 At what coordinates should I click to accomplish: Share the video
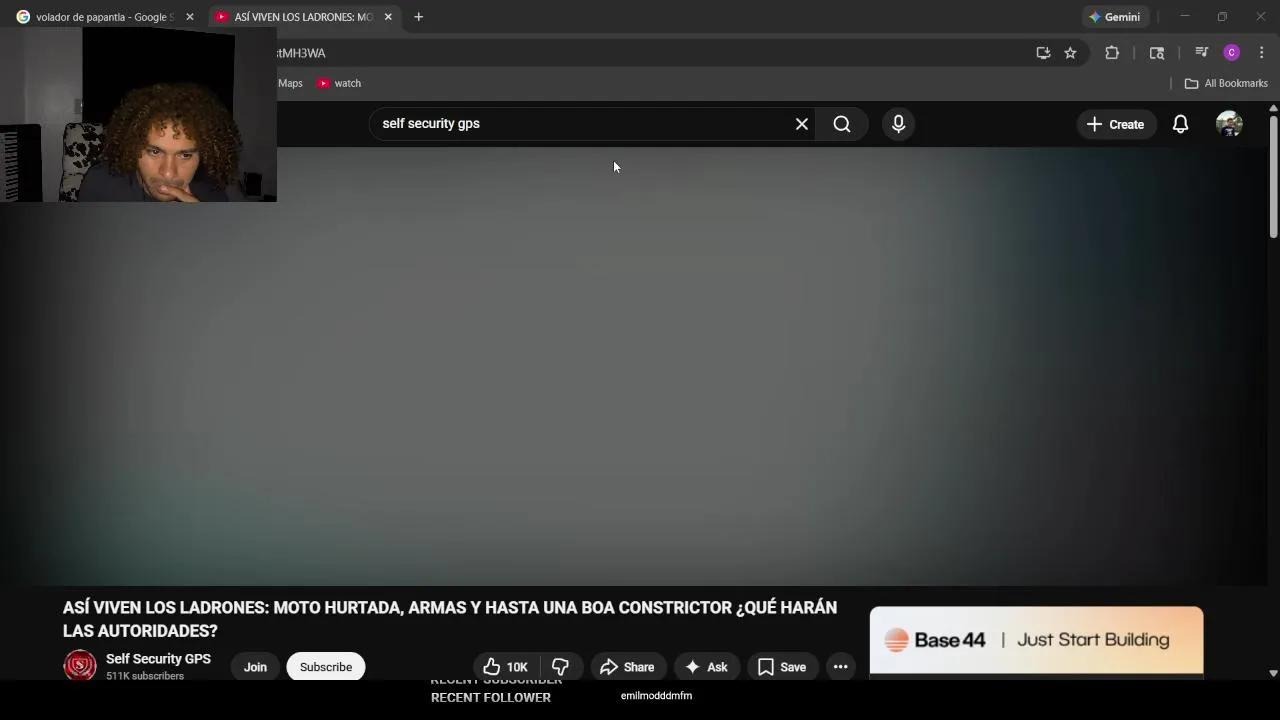click(627, 667)
